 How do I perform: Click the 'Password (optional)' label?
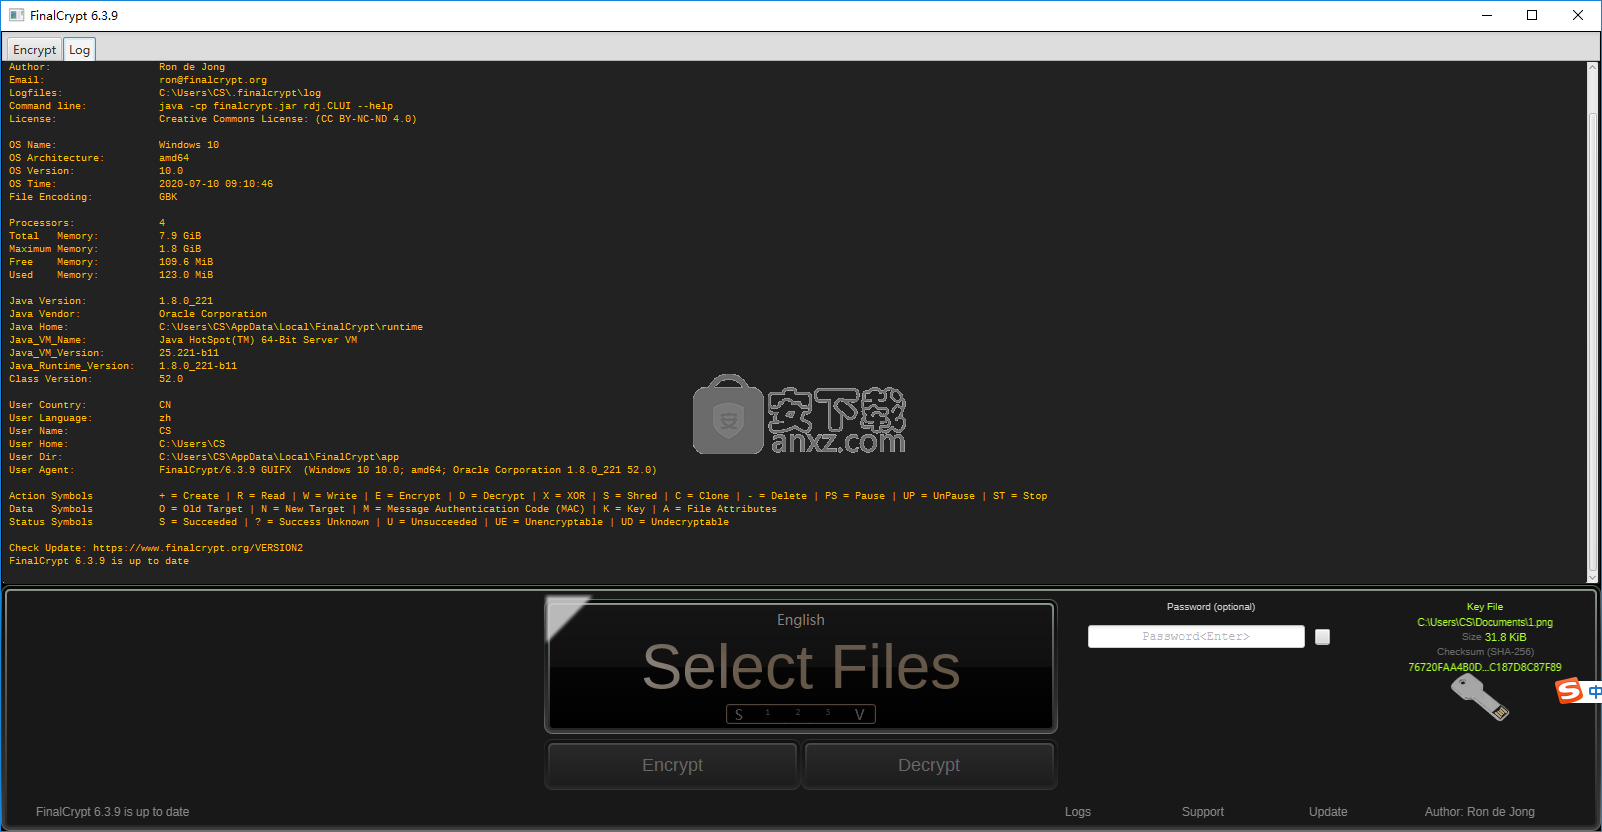(x=1211, y=607)
